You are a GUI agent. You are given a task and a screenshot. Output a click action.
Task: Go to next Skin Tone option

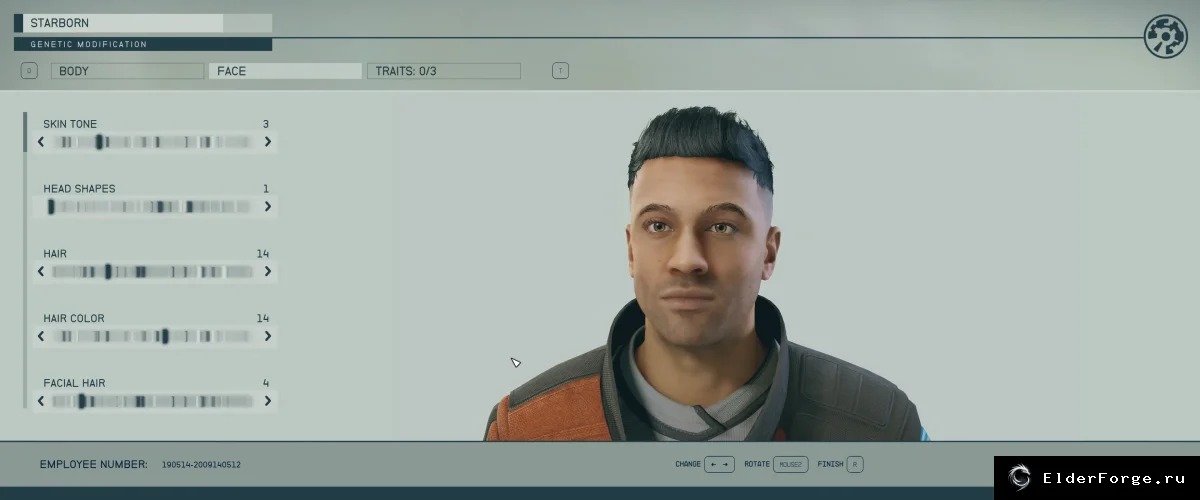268,142
